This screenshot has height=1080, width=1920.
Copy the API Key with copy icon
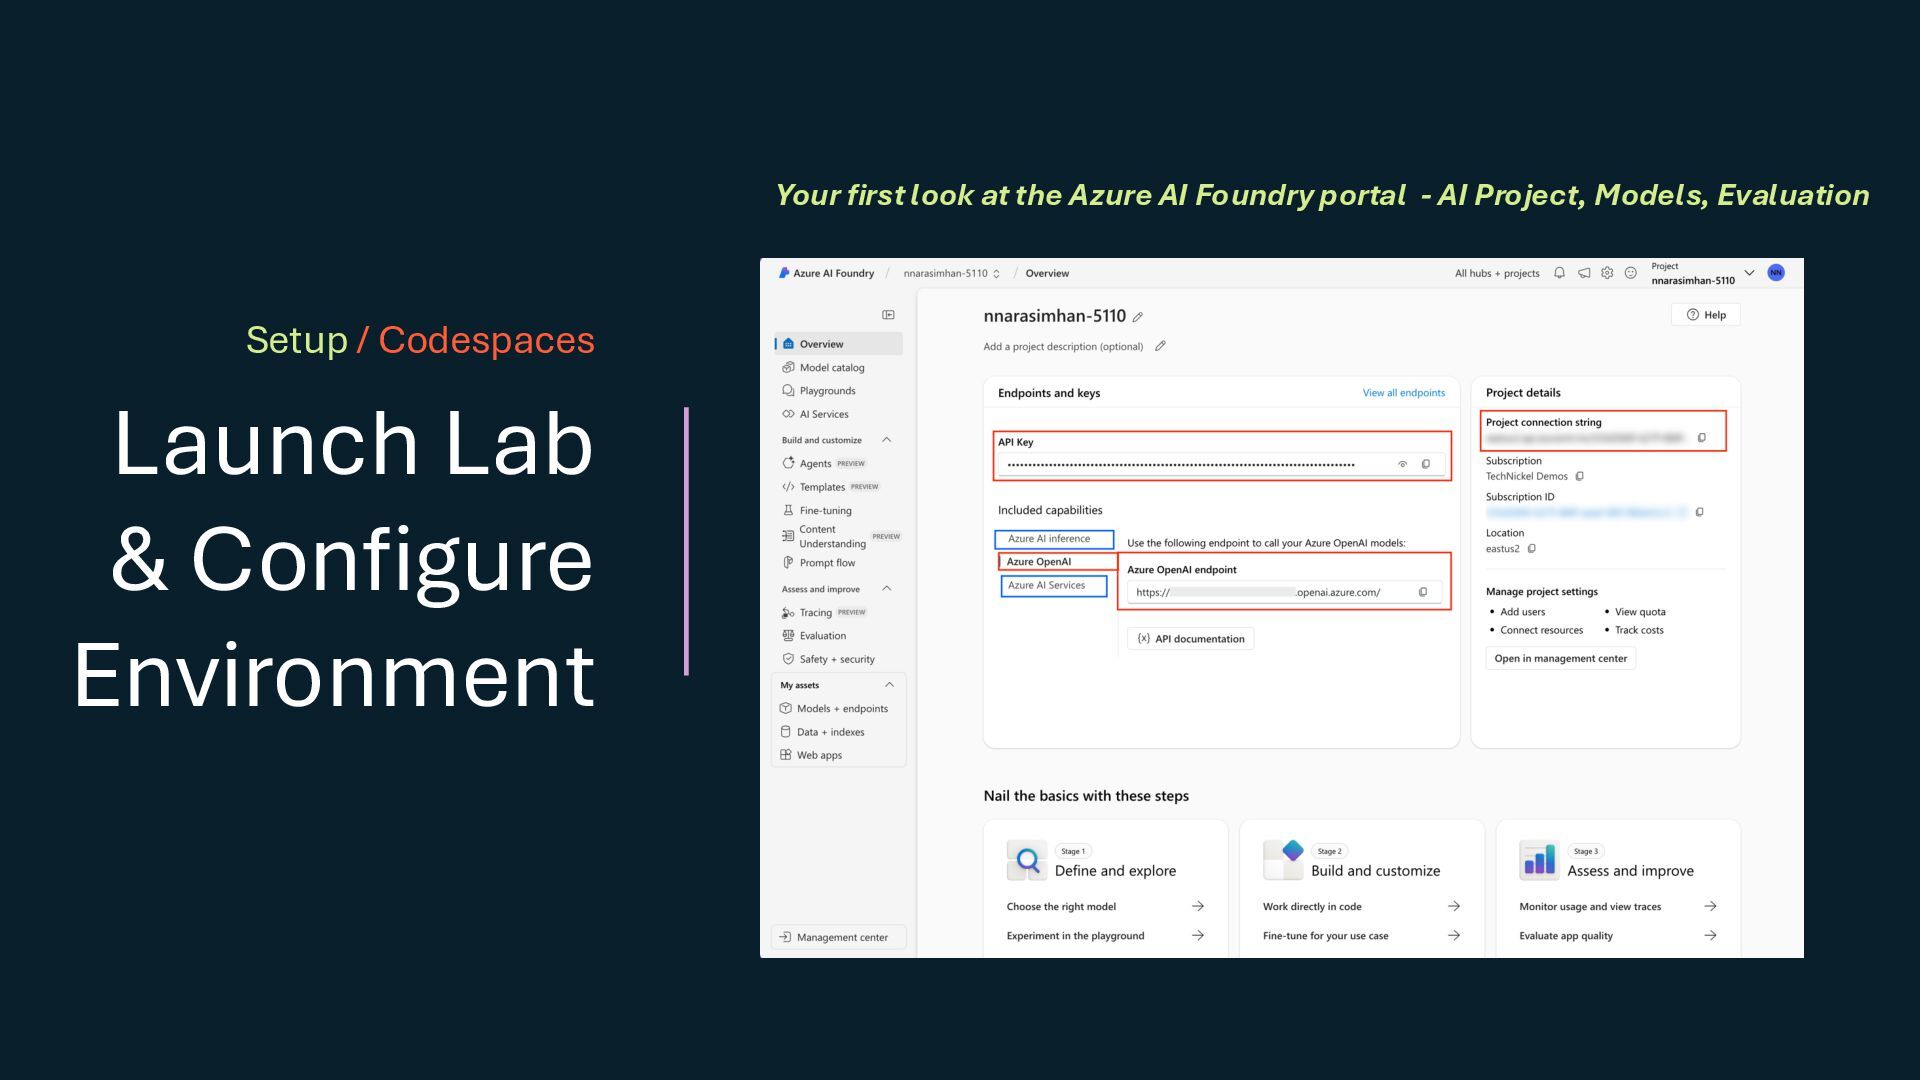tap(1426, 464)
